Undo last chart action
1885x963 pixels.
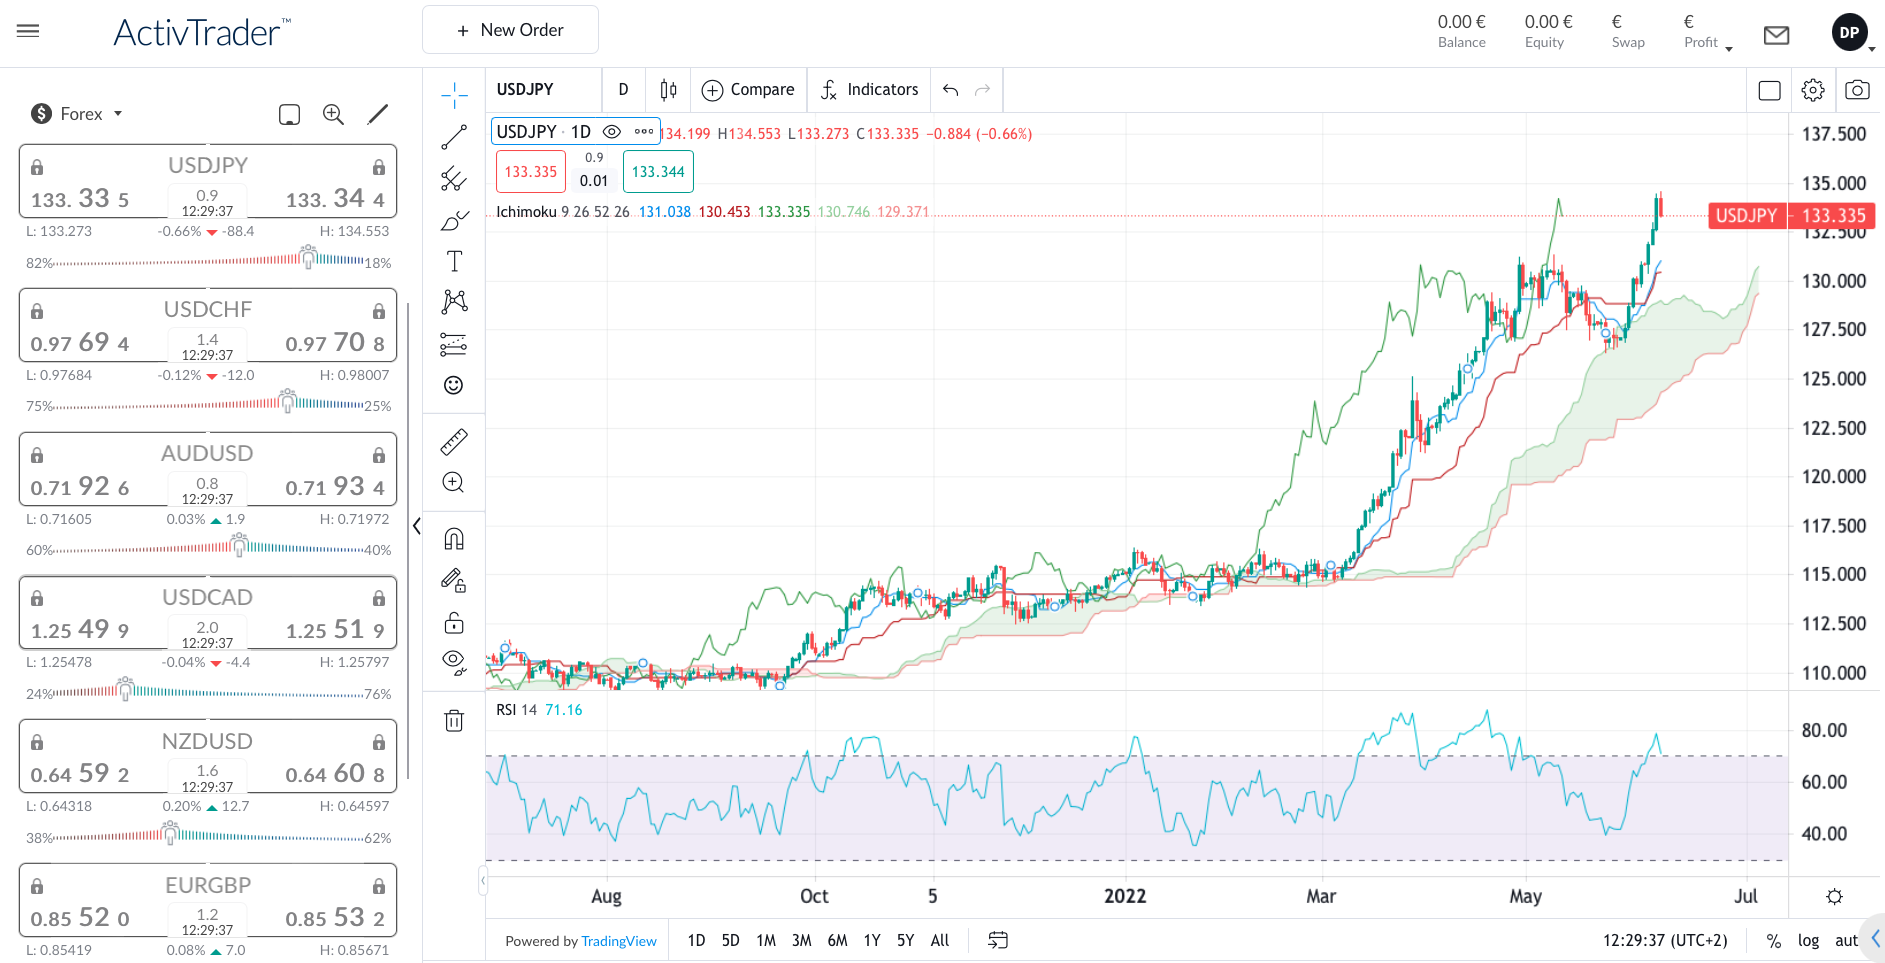point(950,90)
